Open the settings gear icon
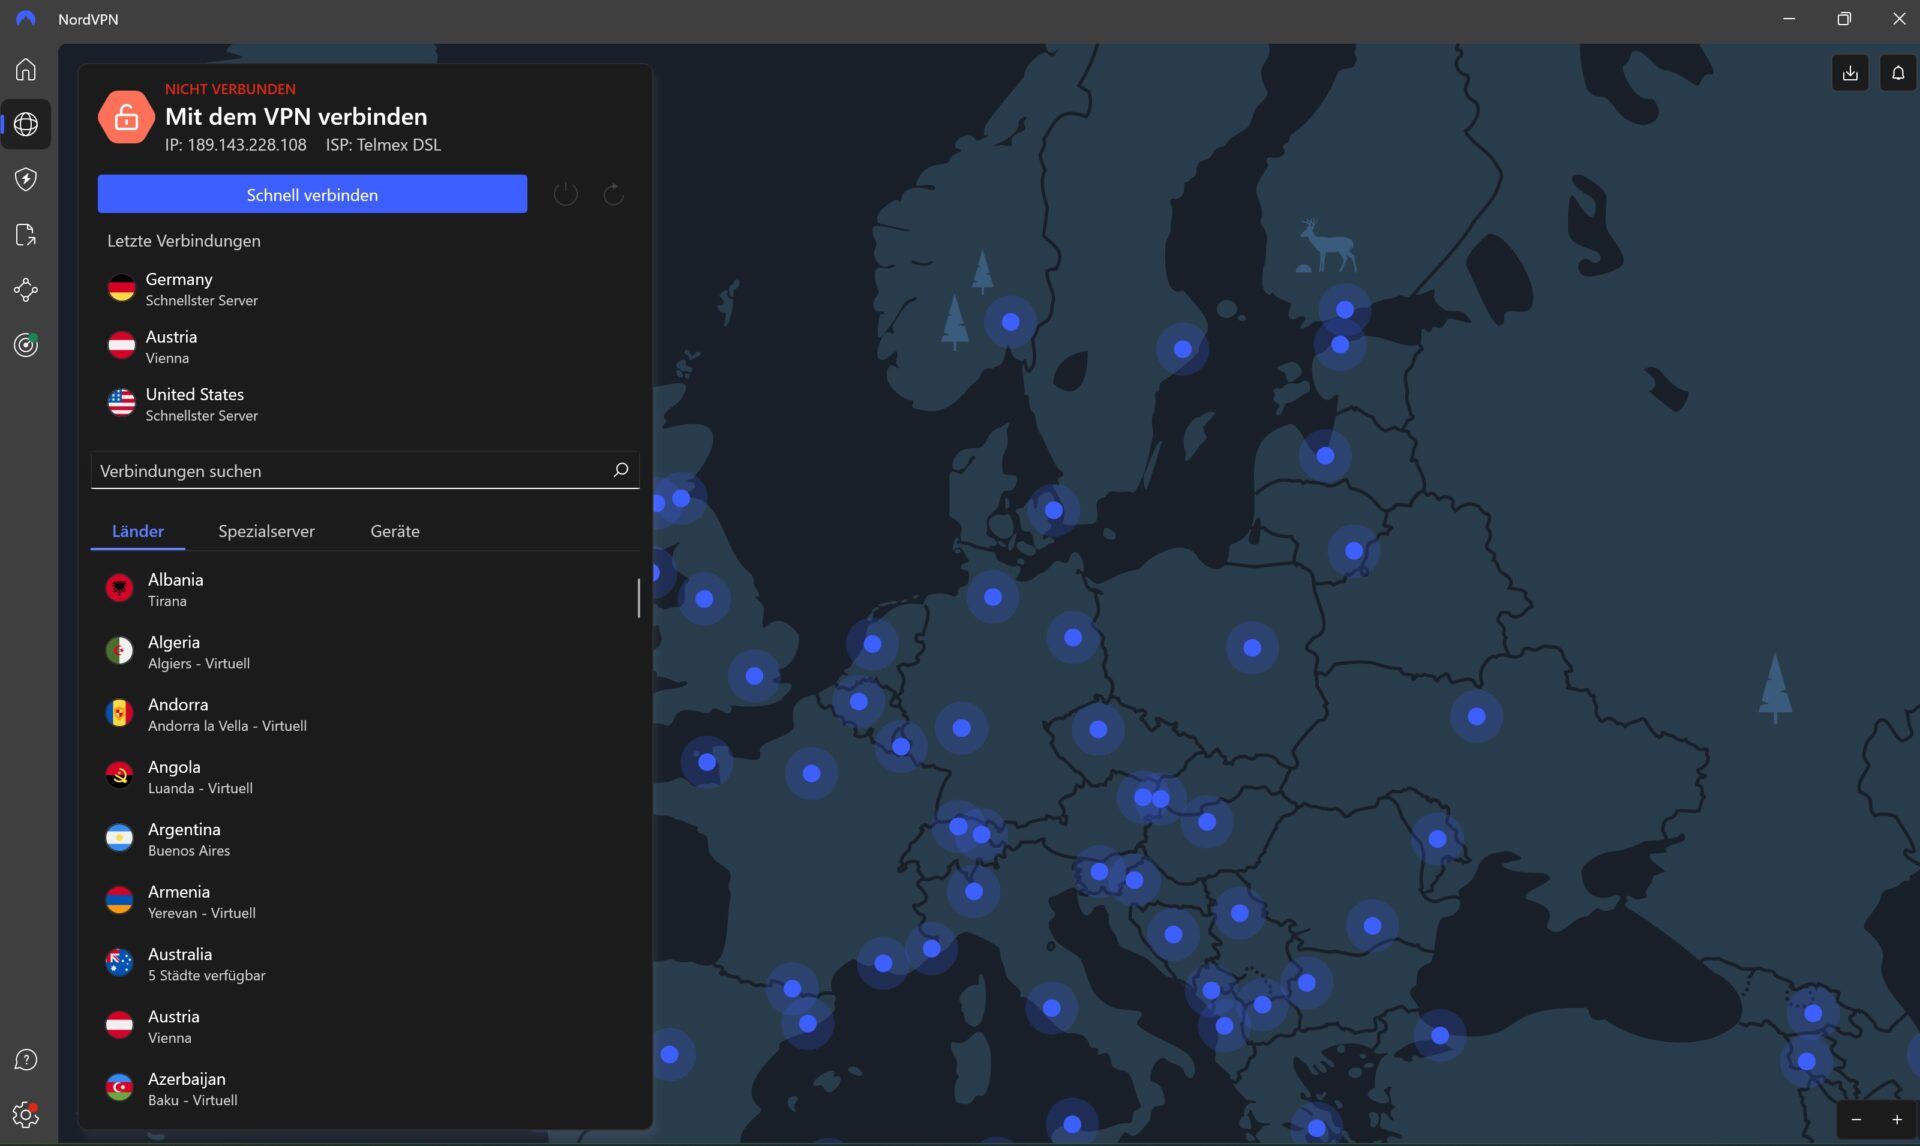 point(26,1114)
